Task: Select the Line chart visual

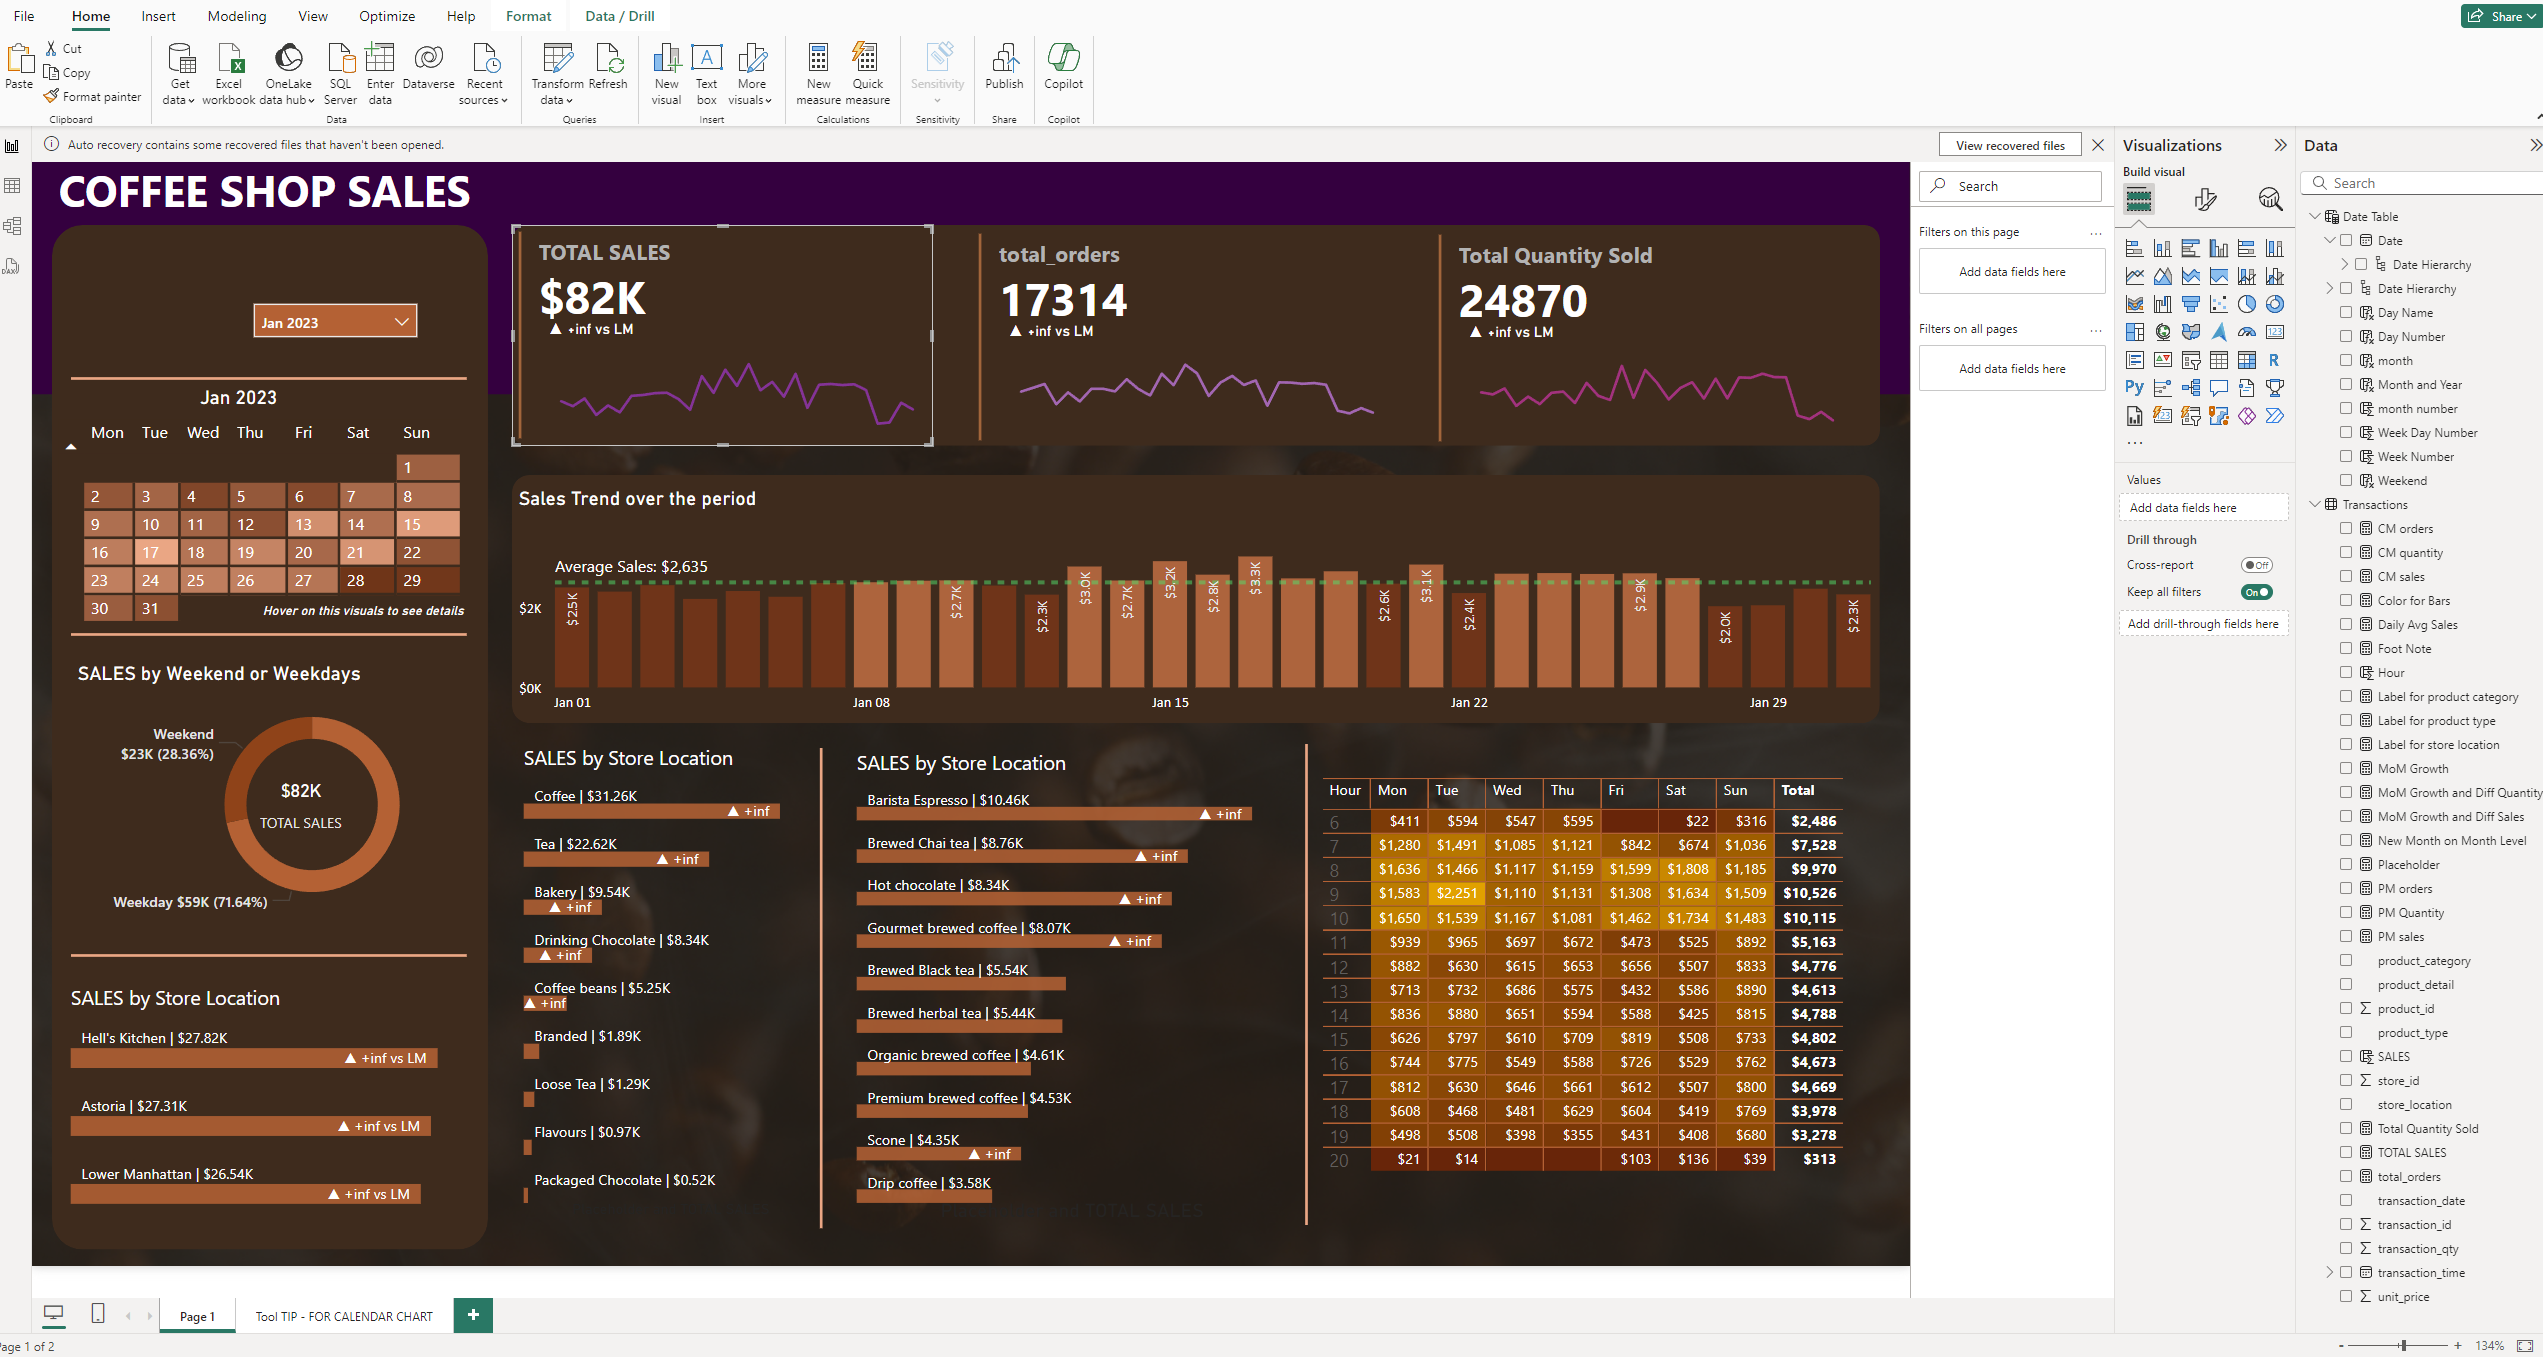Action: tap(2134, 276)
